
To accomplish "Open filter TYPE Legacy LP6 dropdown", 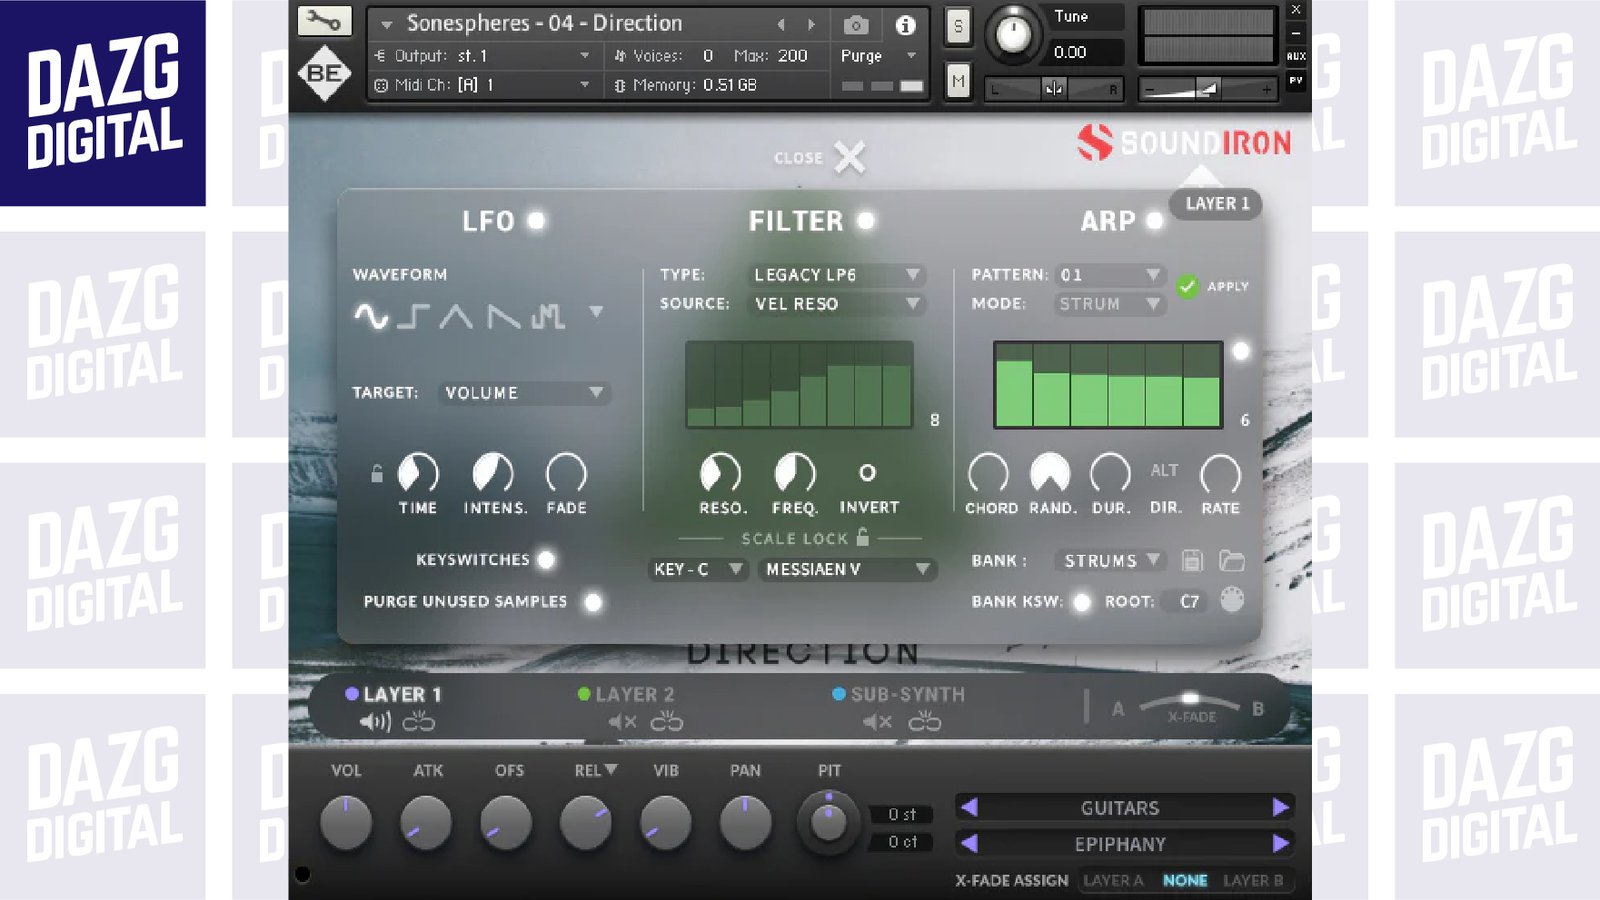I will click(x=836, y=274).
